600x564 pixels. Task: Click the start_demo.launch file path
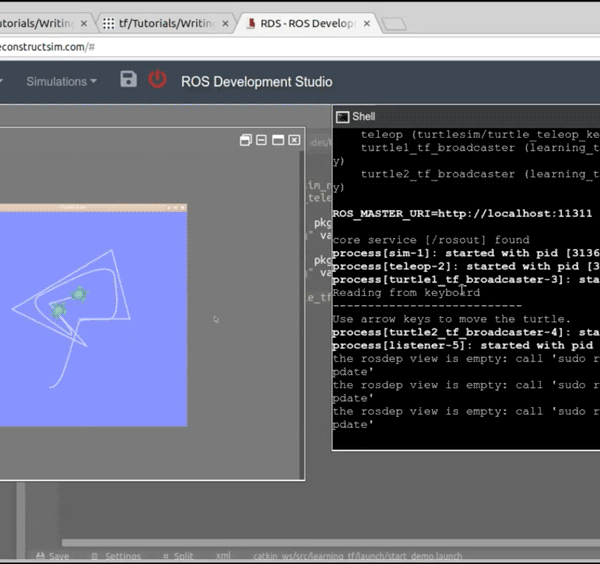click(x=358, y=556)
